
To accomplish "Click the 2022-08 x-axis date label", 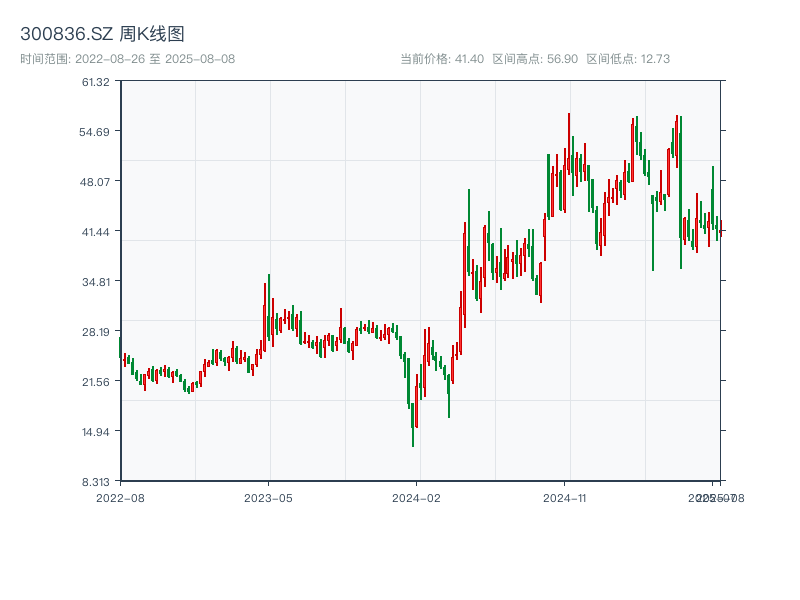I will (120, 497).
